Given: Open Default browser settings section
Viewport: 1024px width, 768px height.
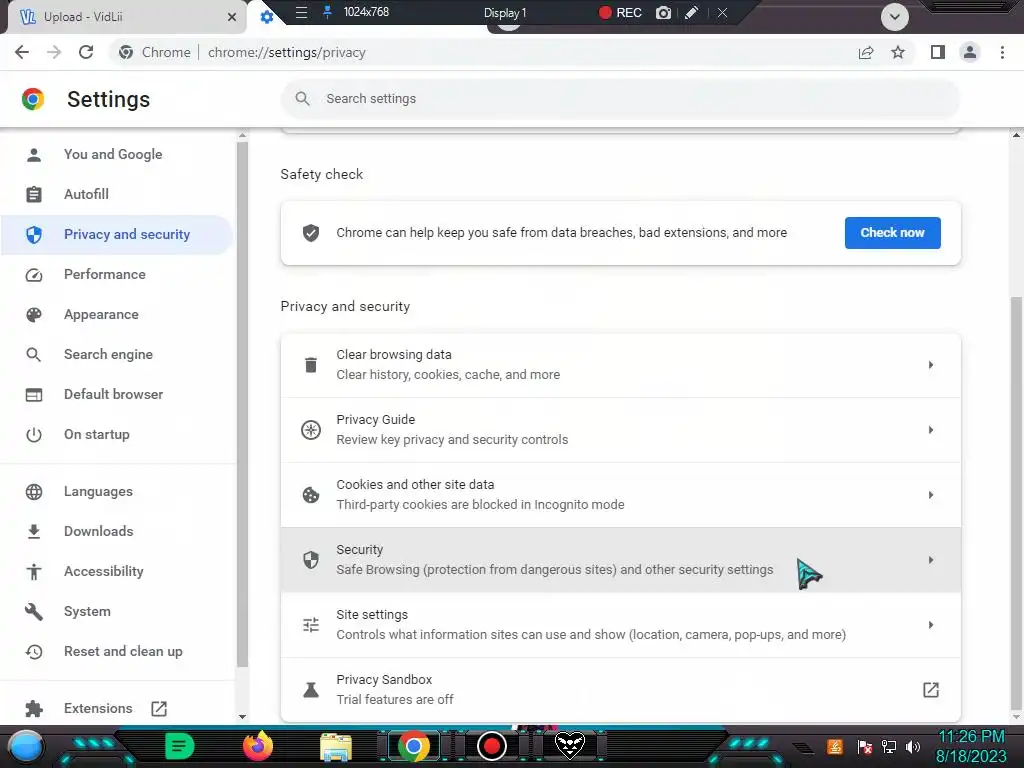Looking at the screenshot, I should (116, 394).
